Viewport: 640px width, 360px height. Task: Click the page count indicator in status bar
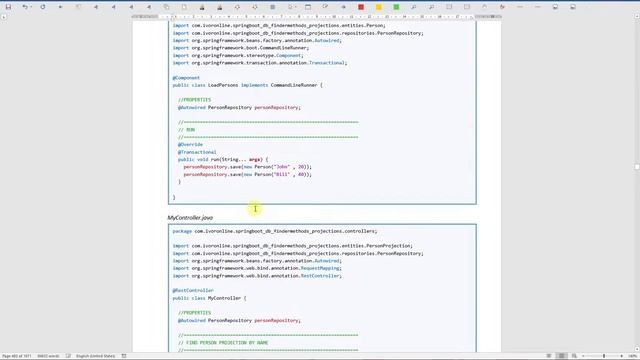click(17, 356)
